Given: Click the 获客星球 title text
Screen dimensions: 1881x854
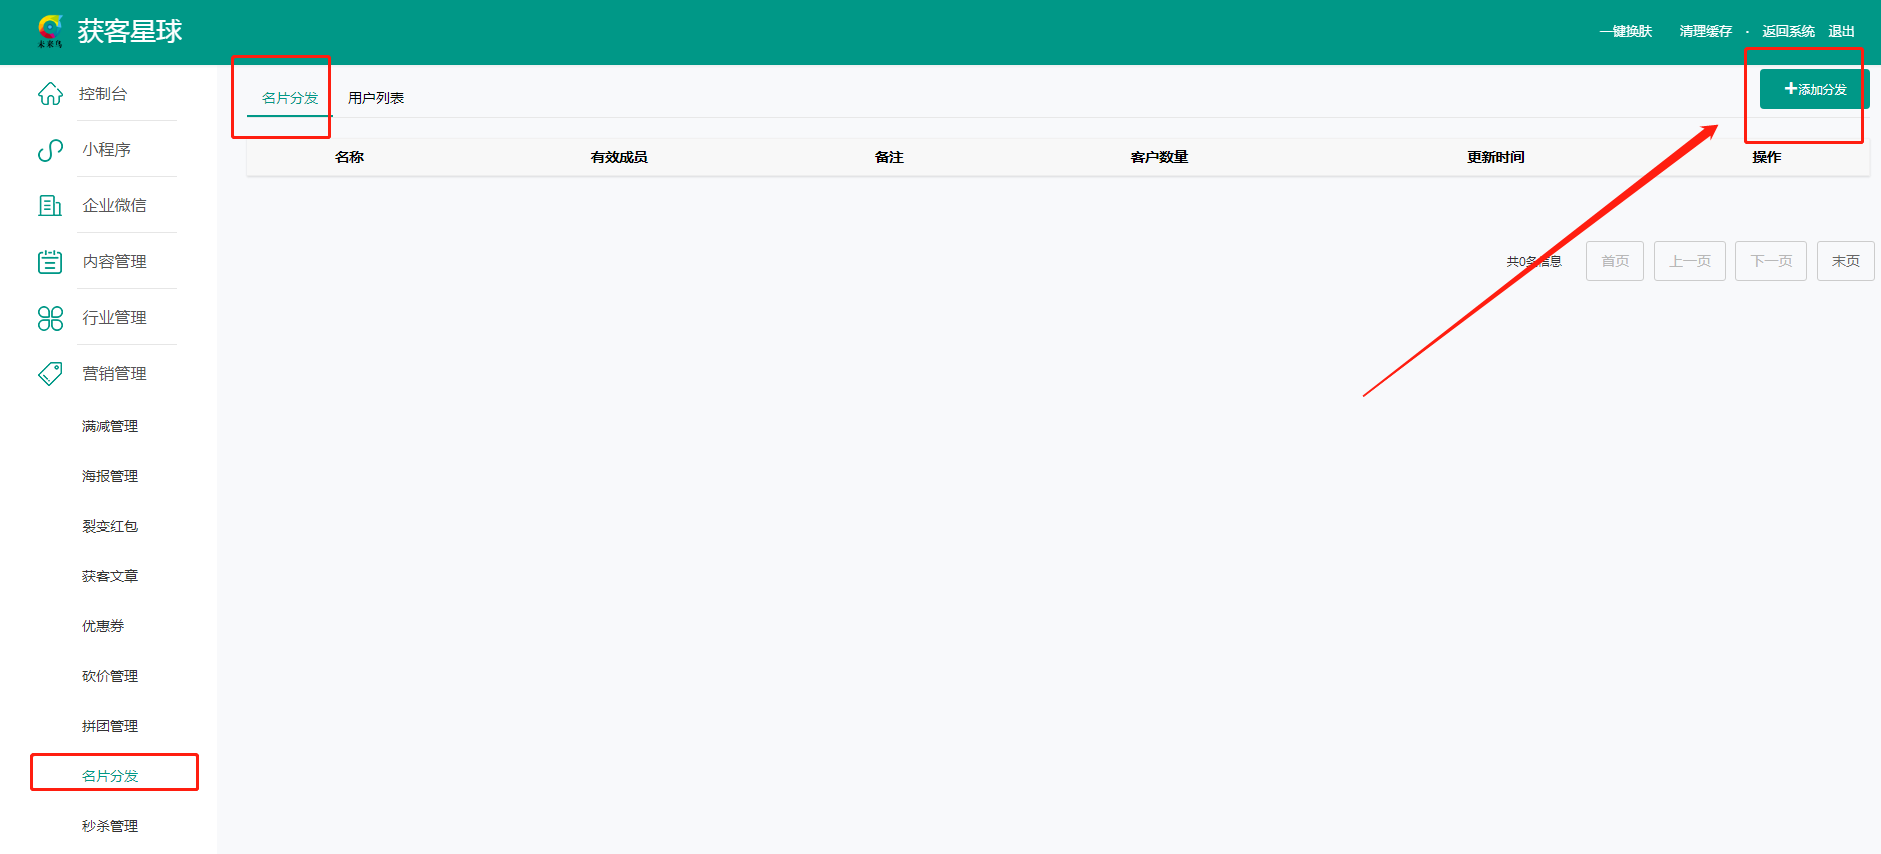Looking at the screenshot, I should (130, 32).
